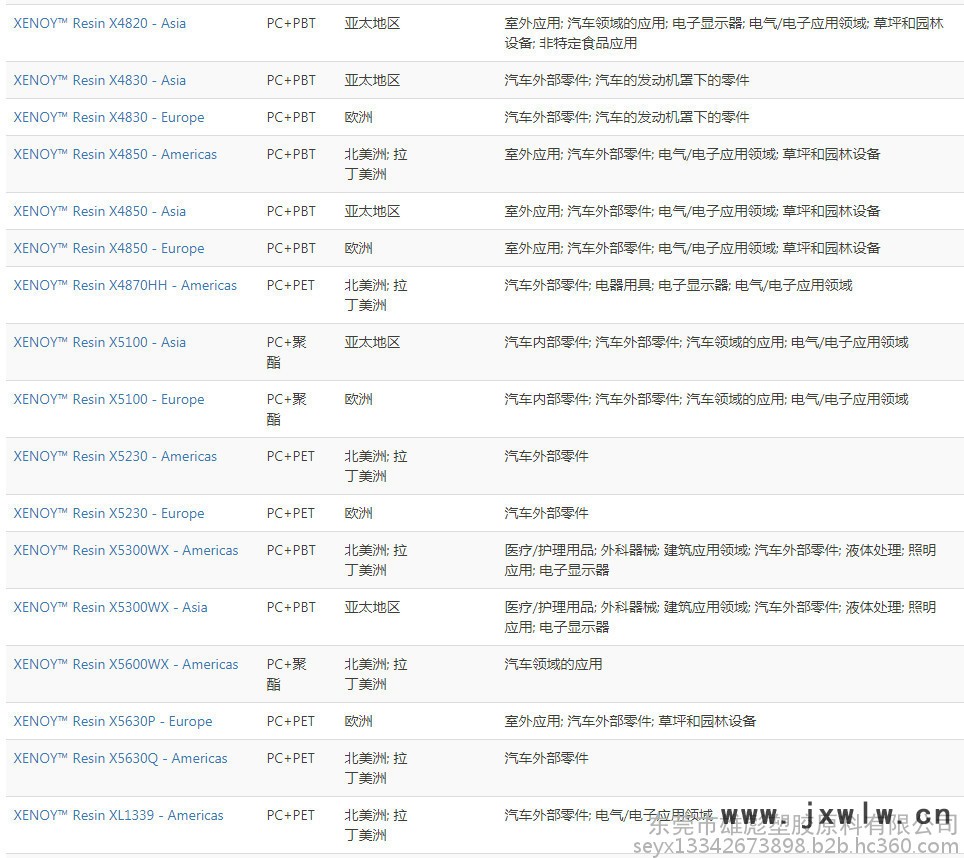The image size is (964, 858).
Task: Open XENOY Resin X4820 - Asia link
Action: coord(99,23)
